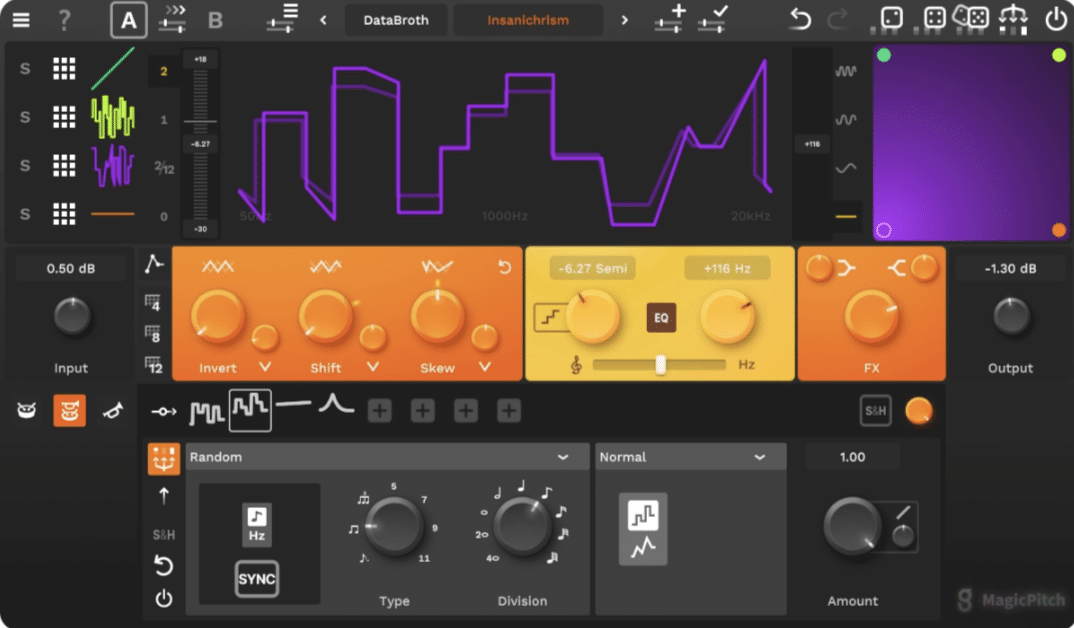Expand the Skew dropdown arrow
1074x628 pixels.
click(x=484, y=367)
